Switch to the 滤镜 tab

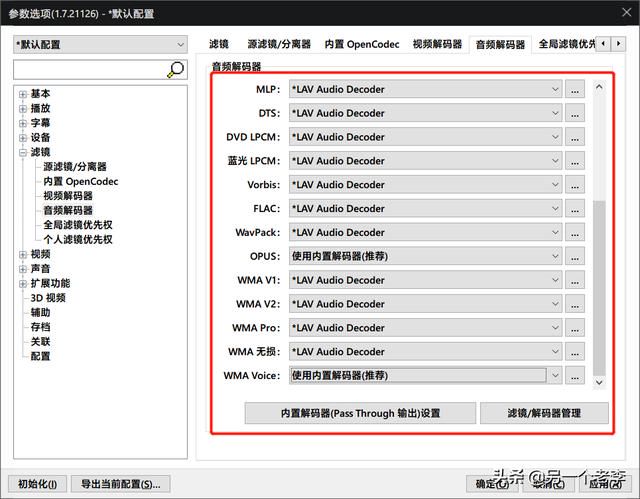(x=219, y=44)
